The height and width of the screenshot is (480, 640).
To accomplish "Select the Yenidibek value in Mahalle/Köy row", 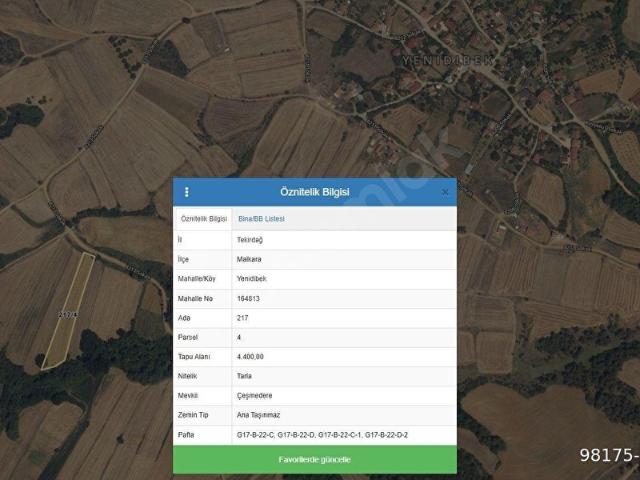I will coord(251,279).
